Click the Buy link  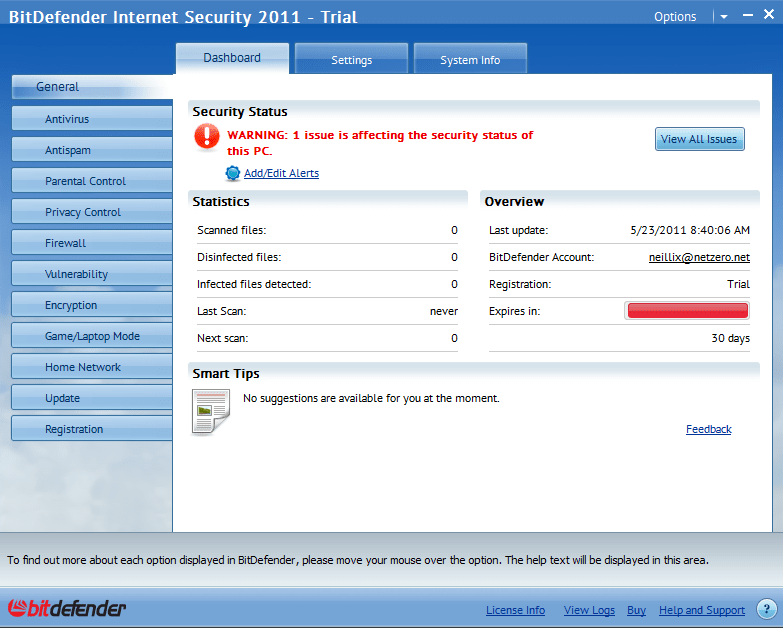click(x=636, y=610)
